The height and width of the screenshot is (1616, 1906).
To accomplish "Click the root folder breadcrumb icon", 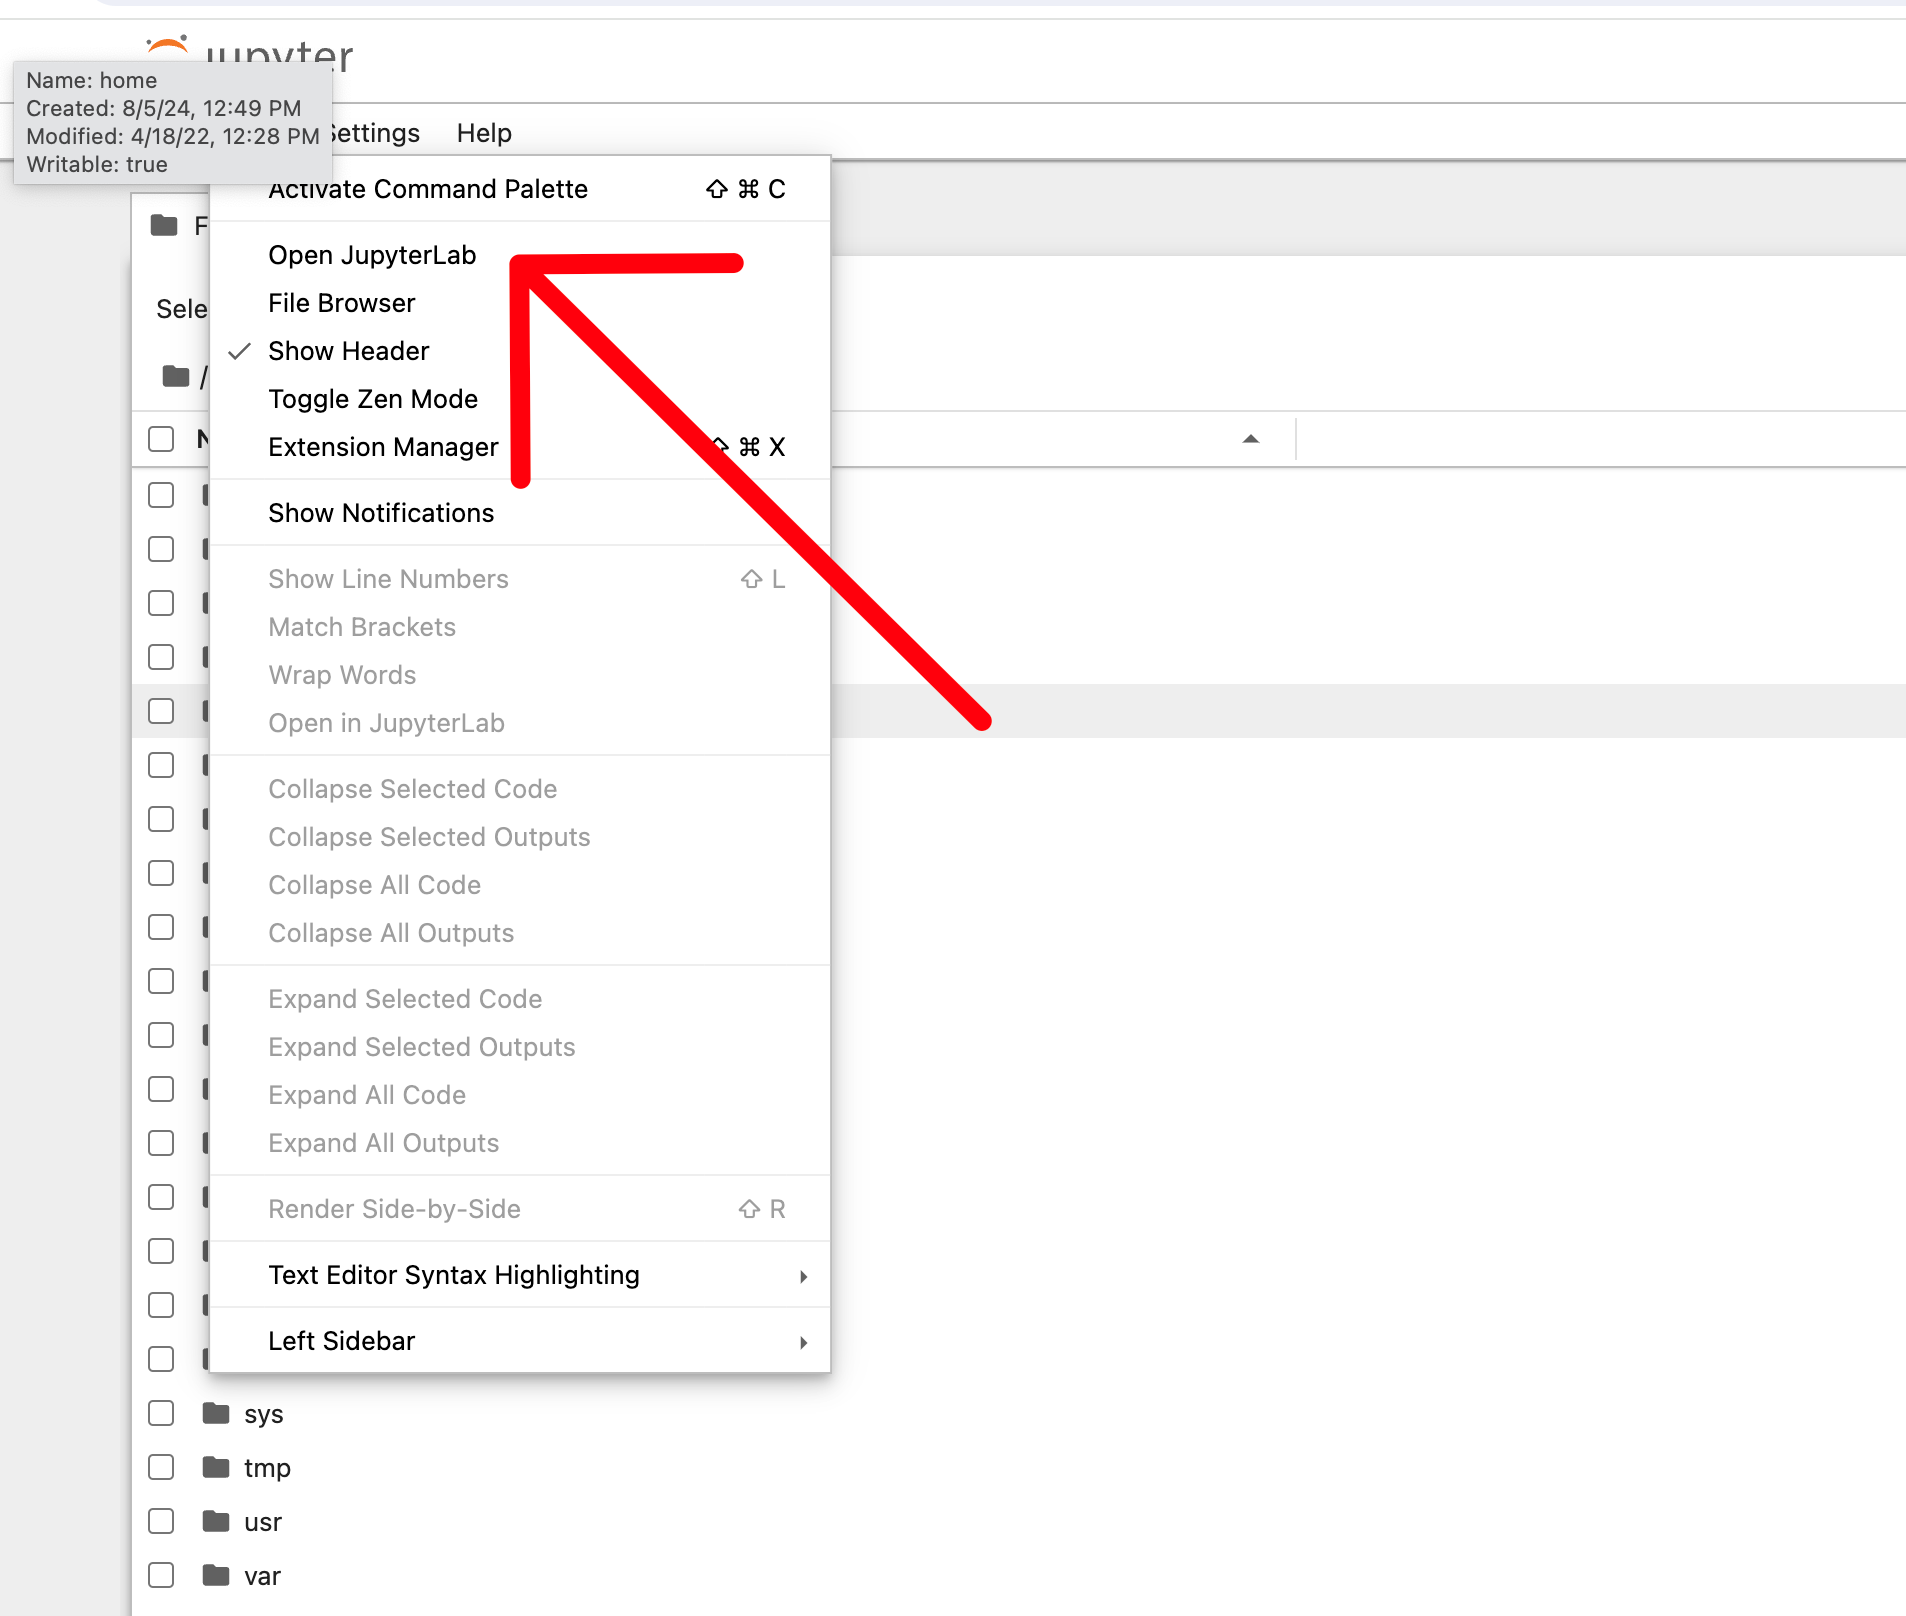I will tap(176, 376).
